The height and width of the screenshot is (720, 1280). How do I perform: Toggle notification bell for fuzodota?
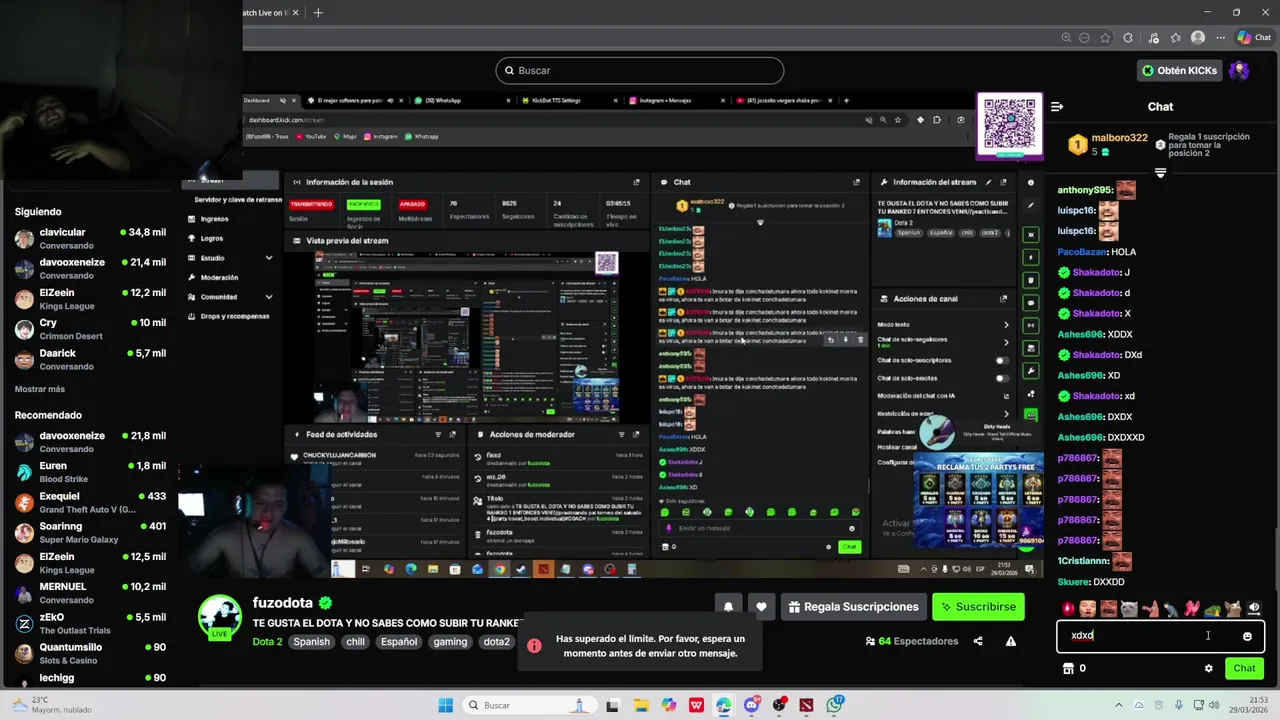(728, 607)
